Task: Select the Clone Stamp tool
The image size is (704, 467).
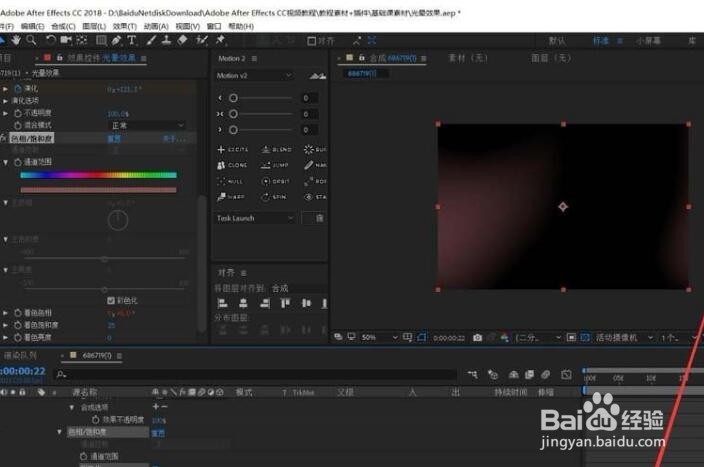Action: pyautogui.click(x=166, y=40)
